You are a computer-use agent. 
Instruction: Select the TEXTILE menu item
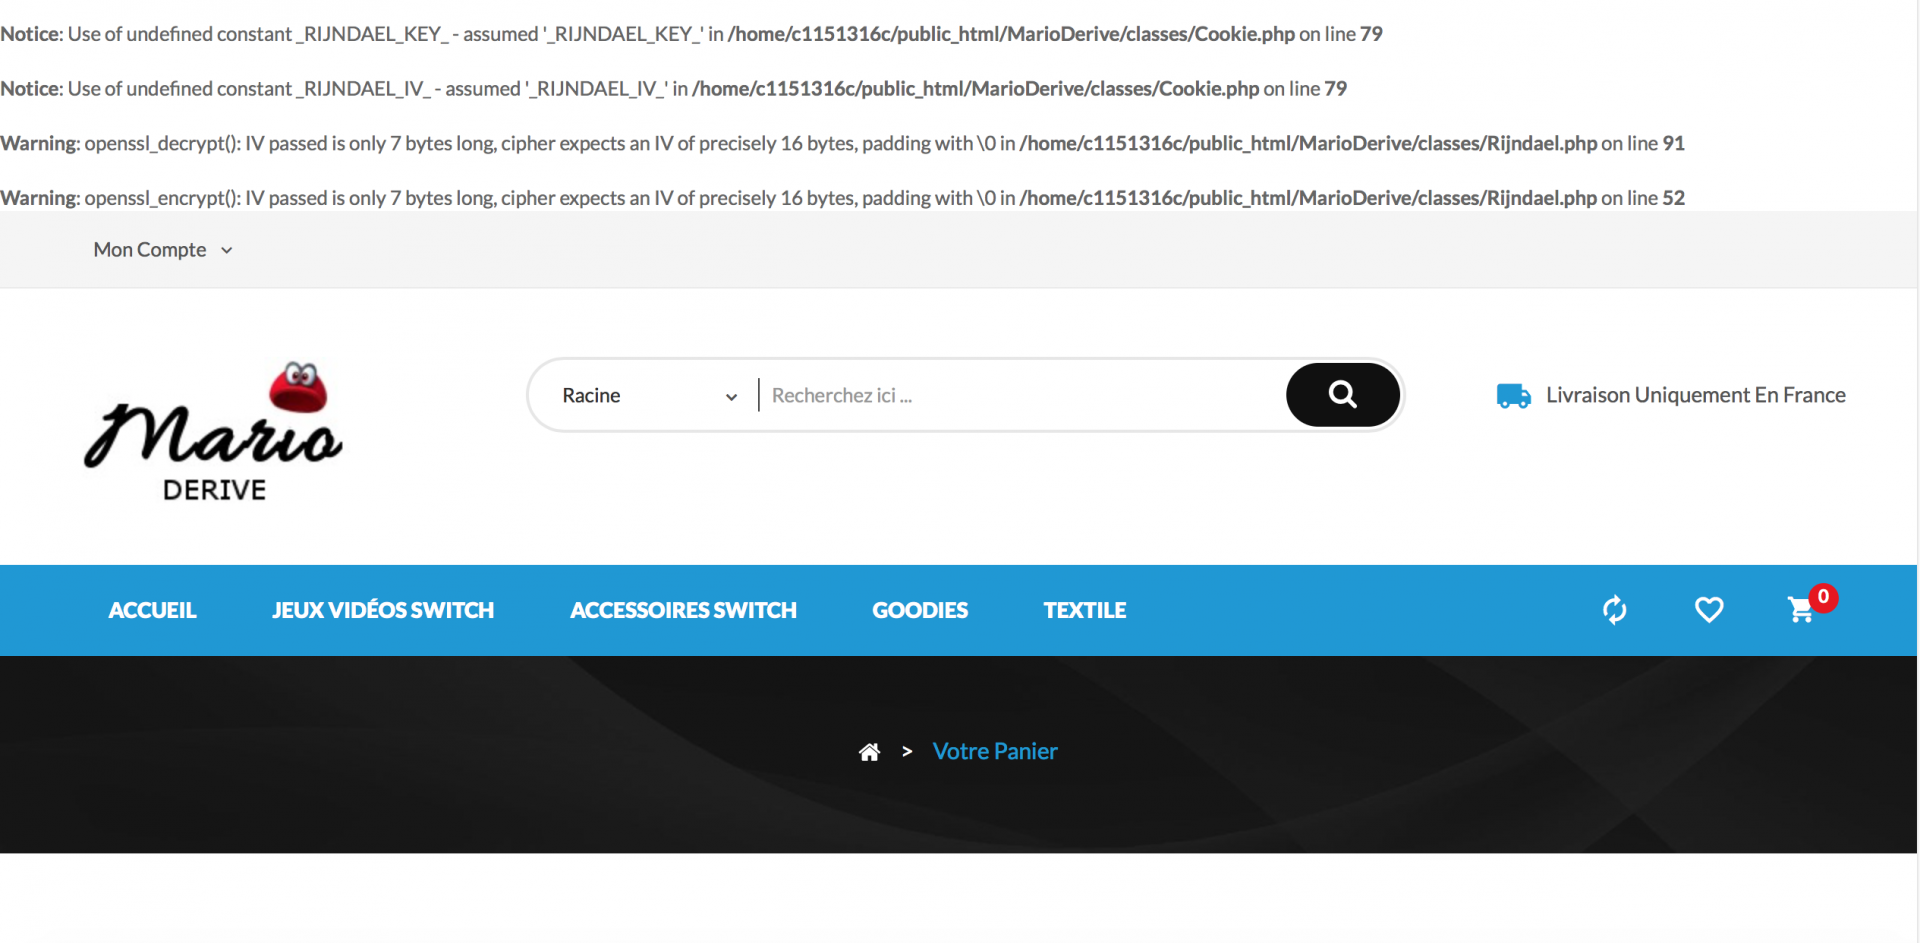pyautogui.click(x=1085, y=610)
